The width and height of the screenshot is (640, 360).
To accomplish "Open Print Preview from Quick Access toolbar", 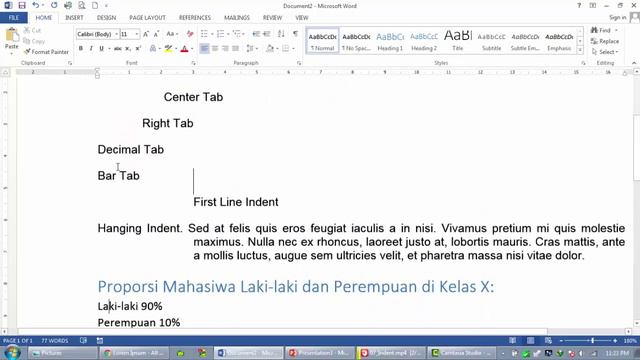I will [x=82, y=5].
